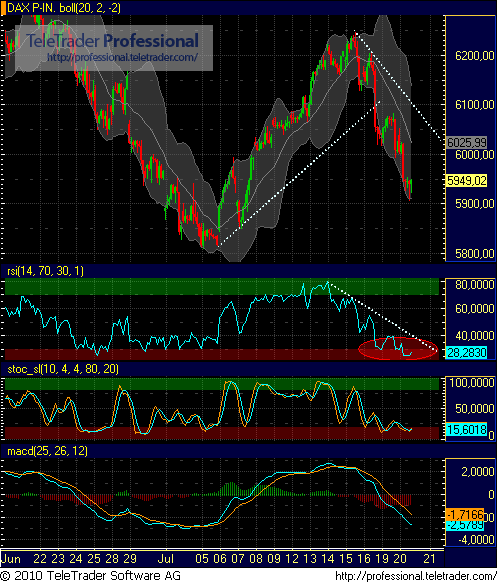
Task: Click date 22 on the time axis
Action: [40, 559]
